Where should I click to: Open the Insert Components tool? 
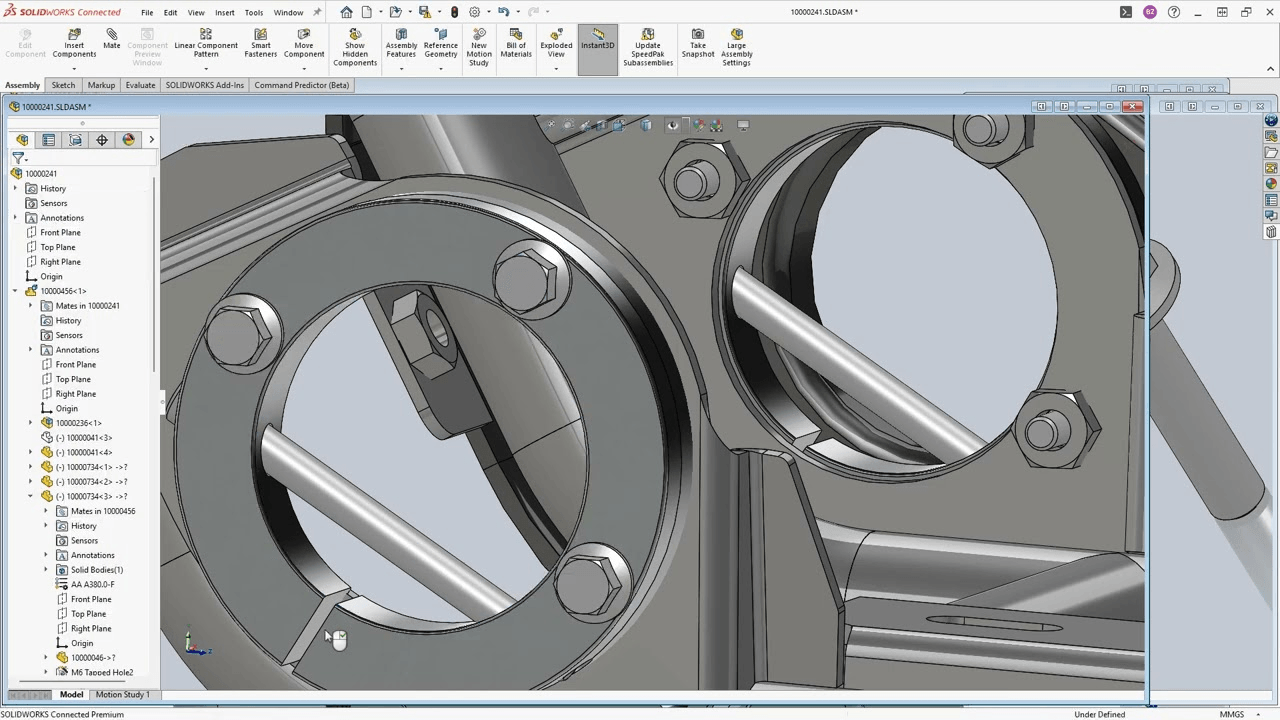pos(73,45)
